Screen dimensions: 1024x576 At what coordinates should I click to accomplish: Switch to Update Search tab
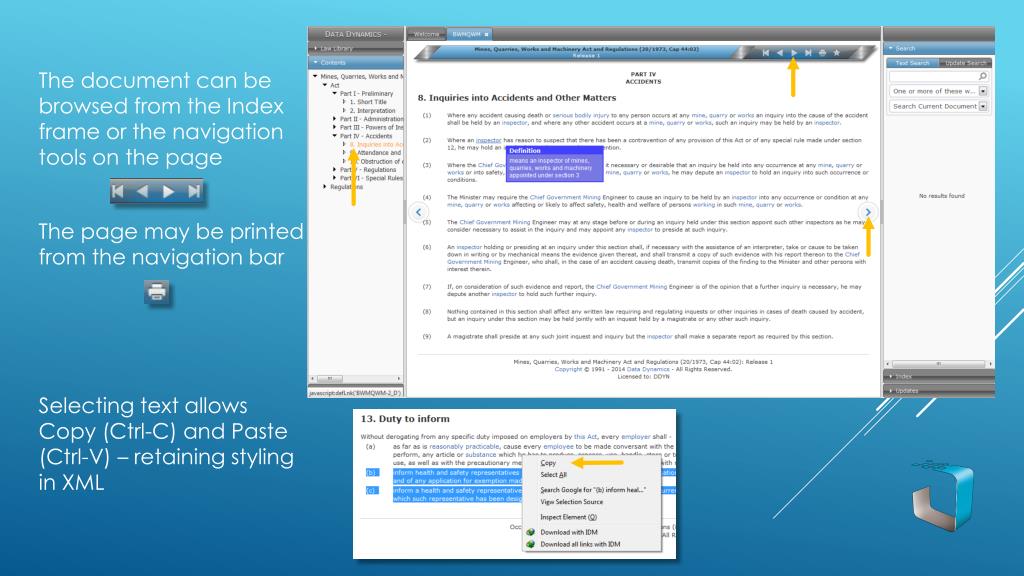click(965, 63)
